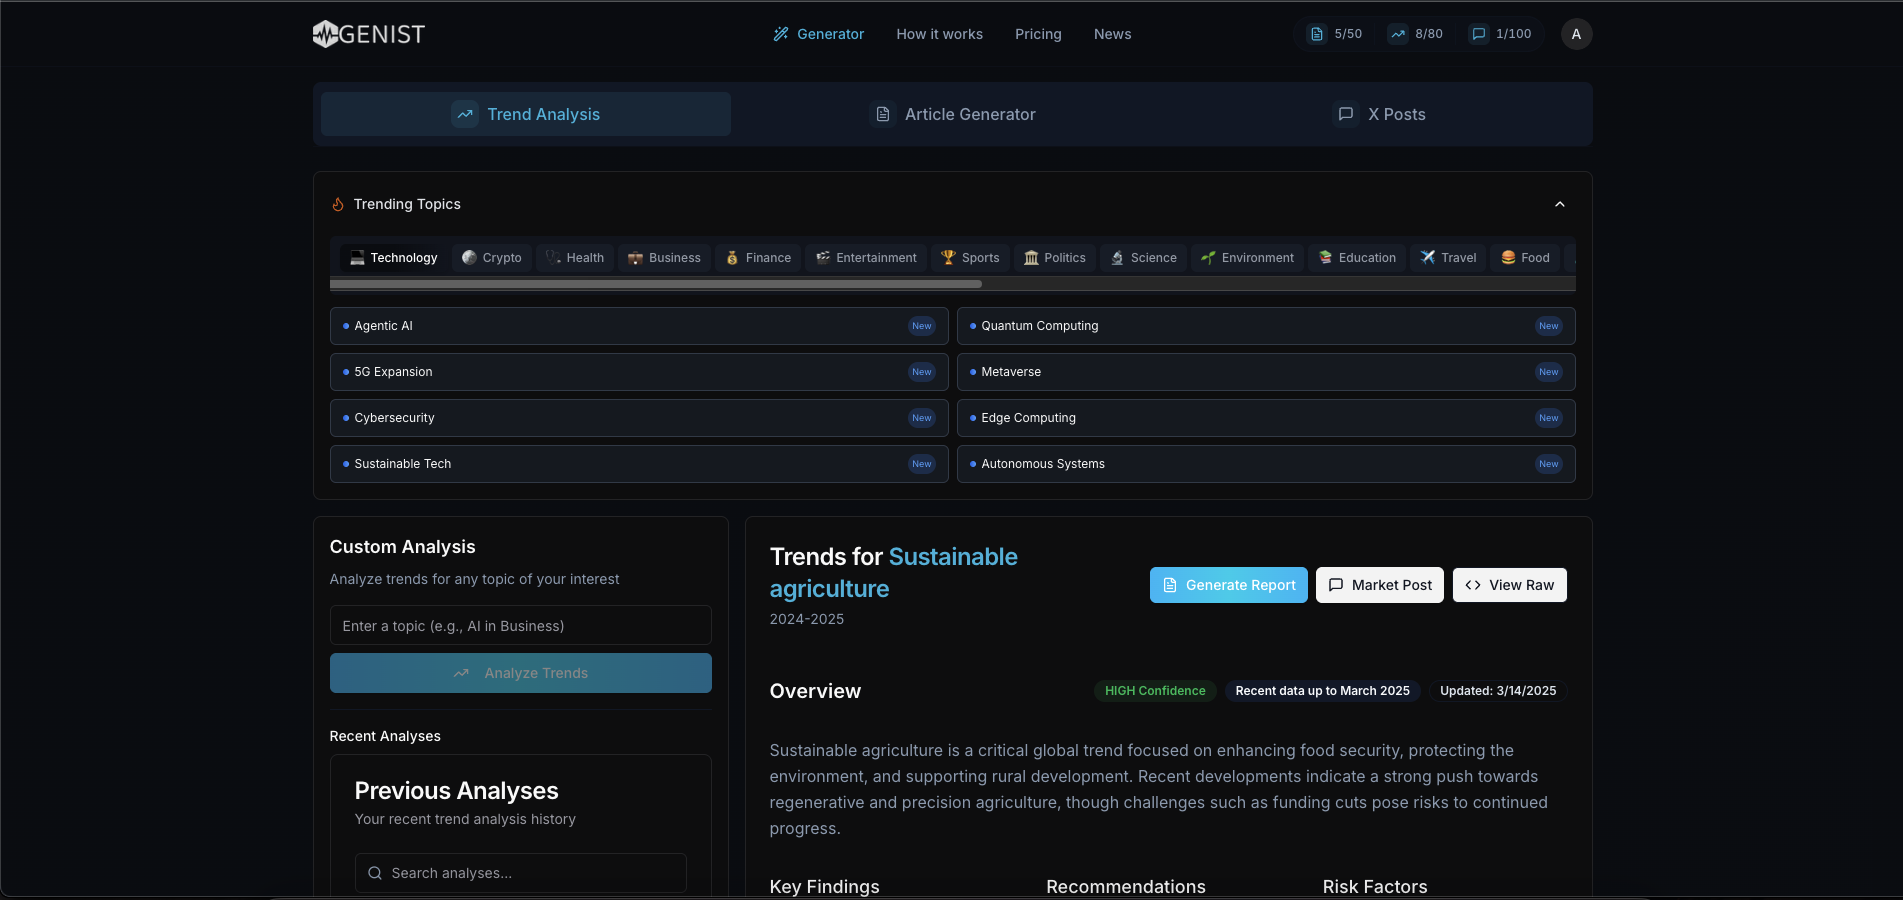Click the '2024-2025' date range text
This screenshot has width=1903, height=900.
pos(806,619)
